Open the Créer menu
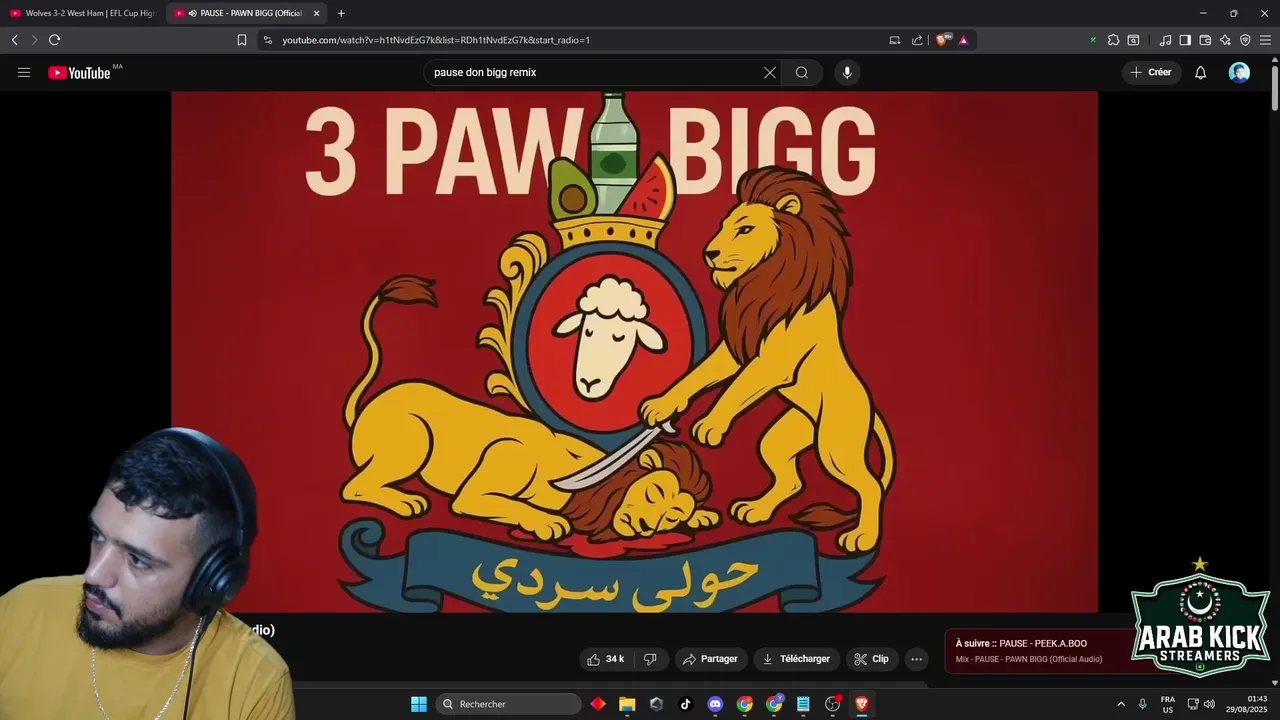This screenshot has width=1280, height=720. tap(1151, 73)
